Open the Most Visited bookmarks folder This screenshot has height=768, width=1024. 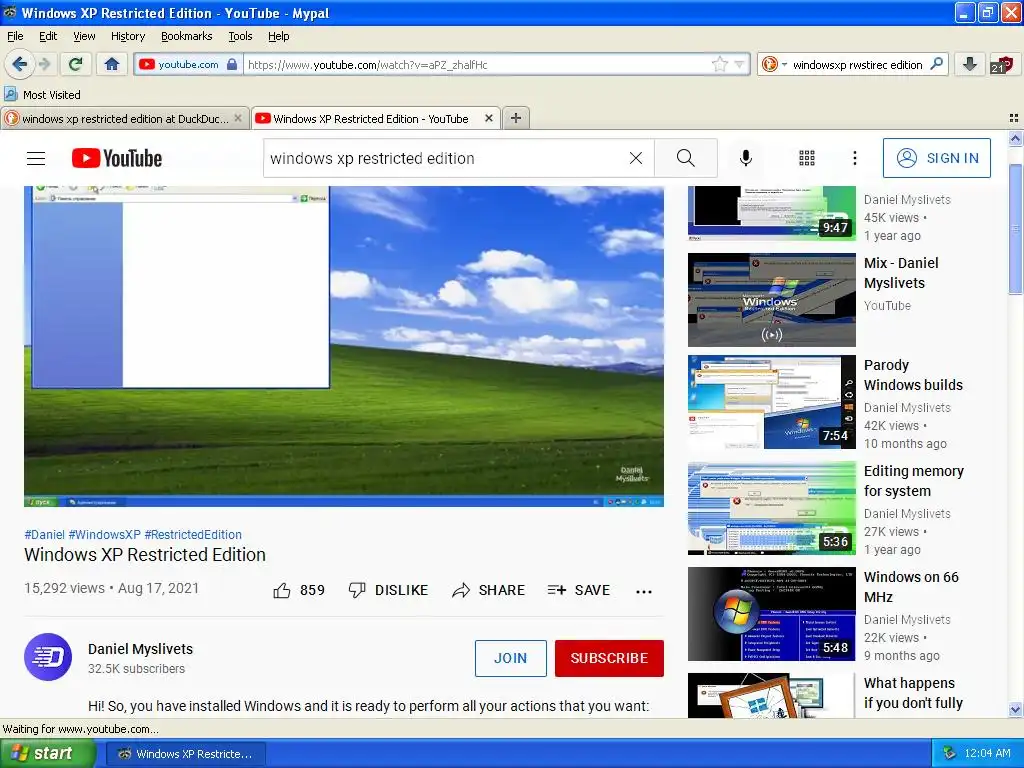[x=42, y=95]
